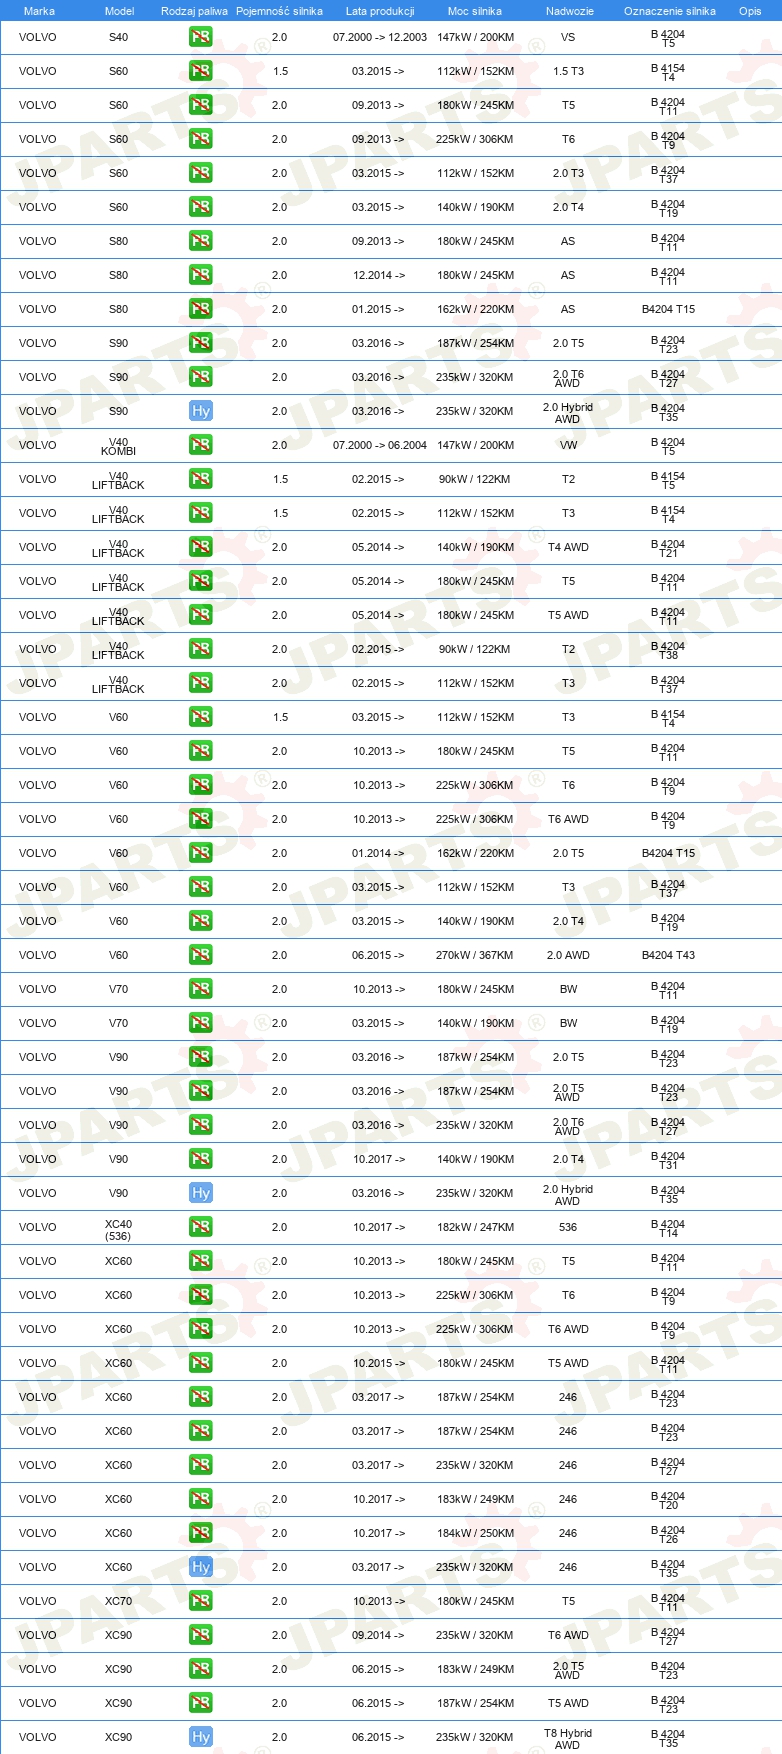This screenshot has height=1754, width=782.
Task: Click Hy hybrid icon for XC90 T8 Hybrid
Action: (x=200, y=1737)
